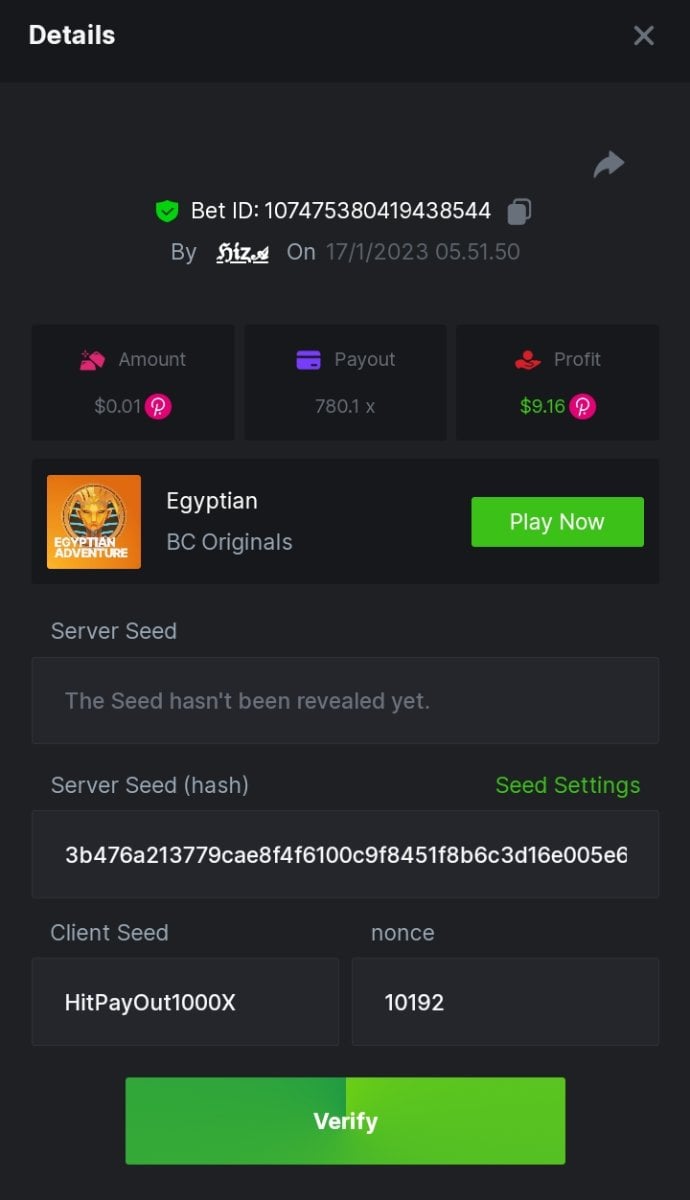This screenshot has height=1200, width=690.
Task: Open the Egyptian Adventure game thumbnail
Action: tap(94, 522)
